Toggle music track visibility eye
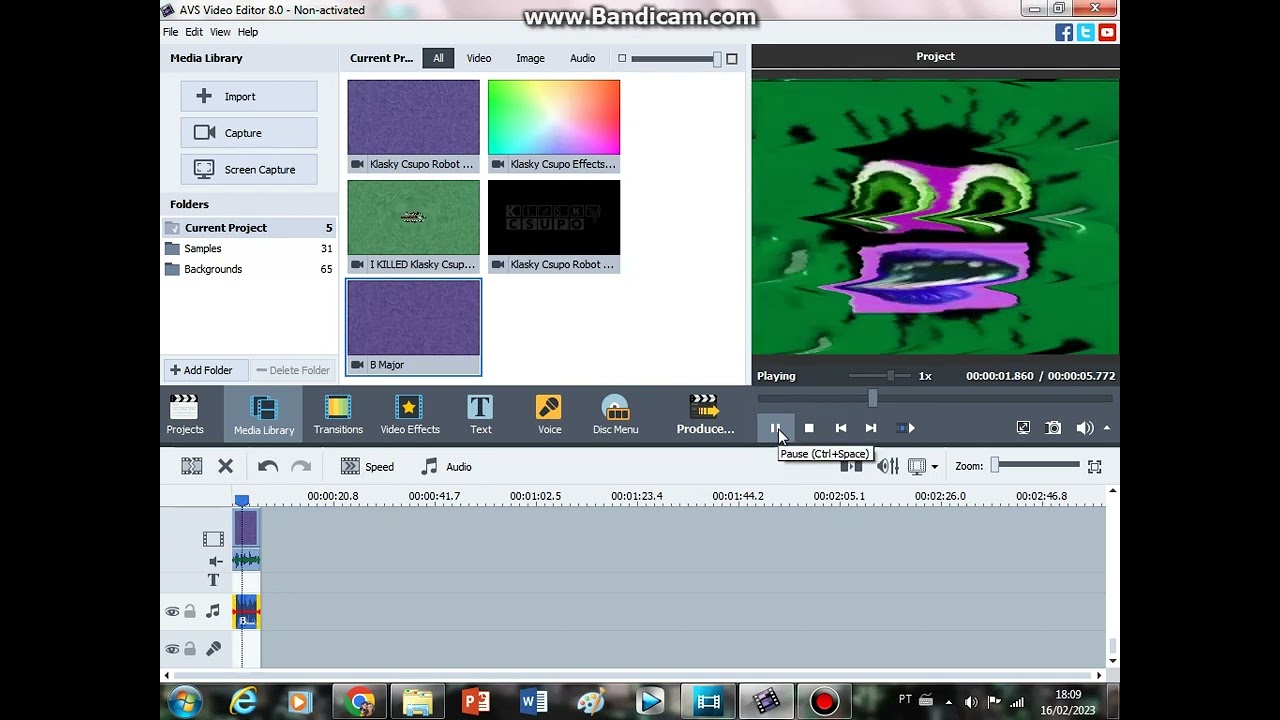This screenshot has width=1280, height=720. [172, 611]
